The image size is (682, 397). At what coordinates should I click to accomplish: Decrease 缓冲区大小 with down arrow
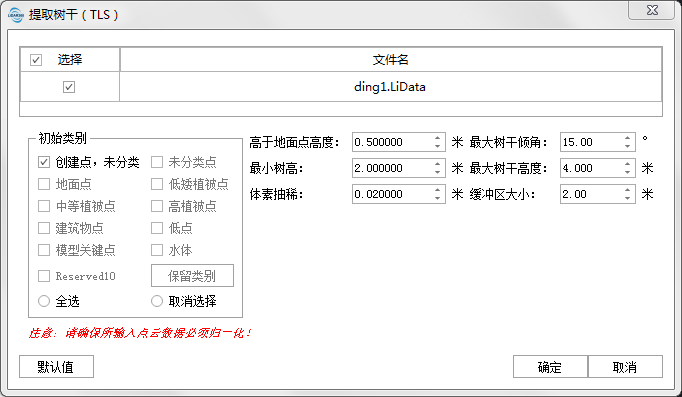pos(627,198)
